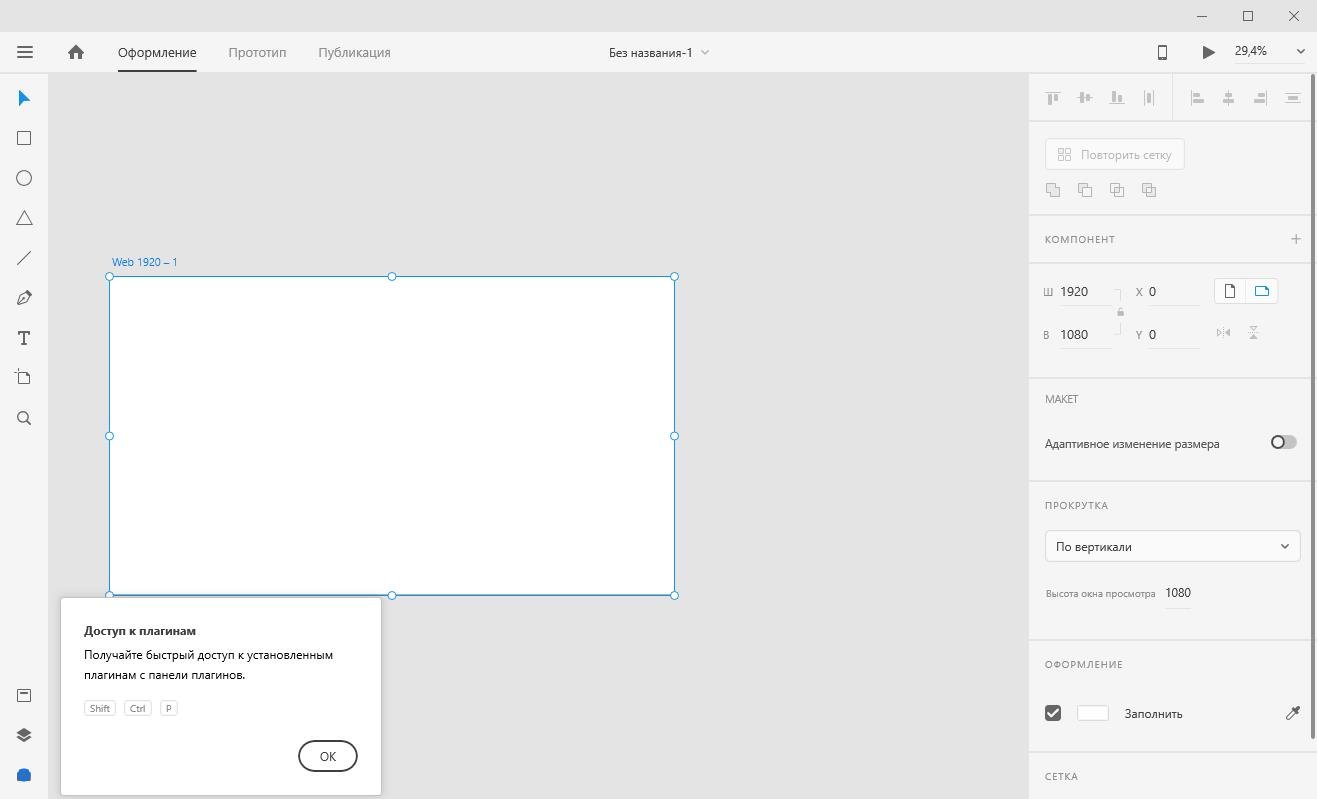Open the Plugins panel icon
The image size is (1317, 799).
click(24, 775)
